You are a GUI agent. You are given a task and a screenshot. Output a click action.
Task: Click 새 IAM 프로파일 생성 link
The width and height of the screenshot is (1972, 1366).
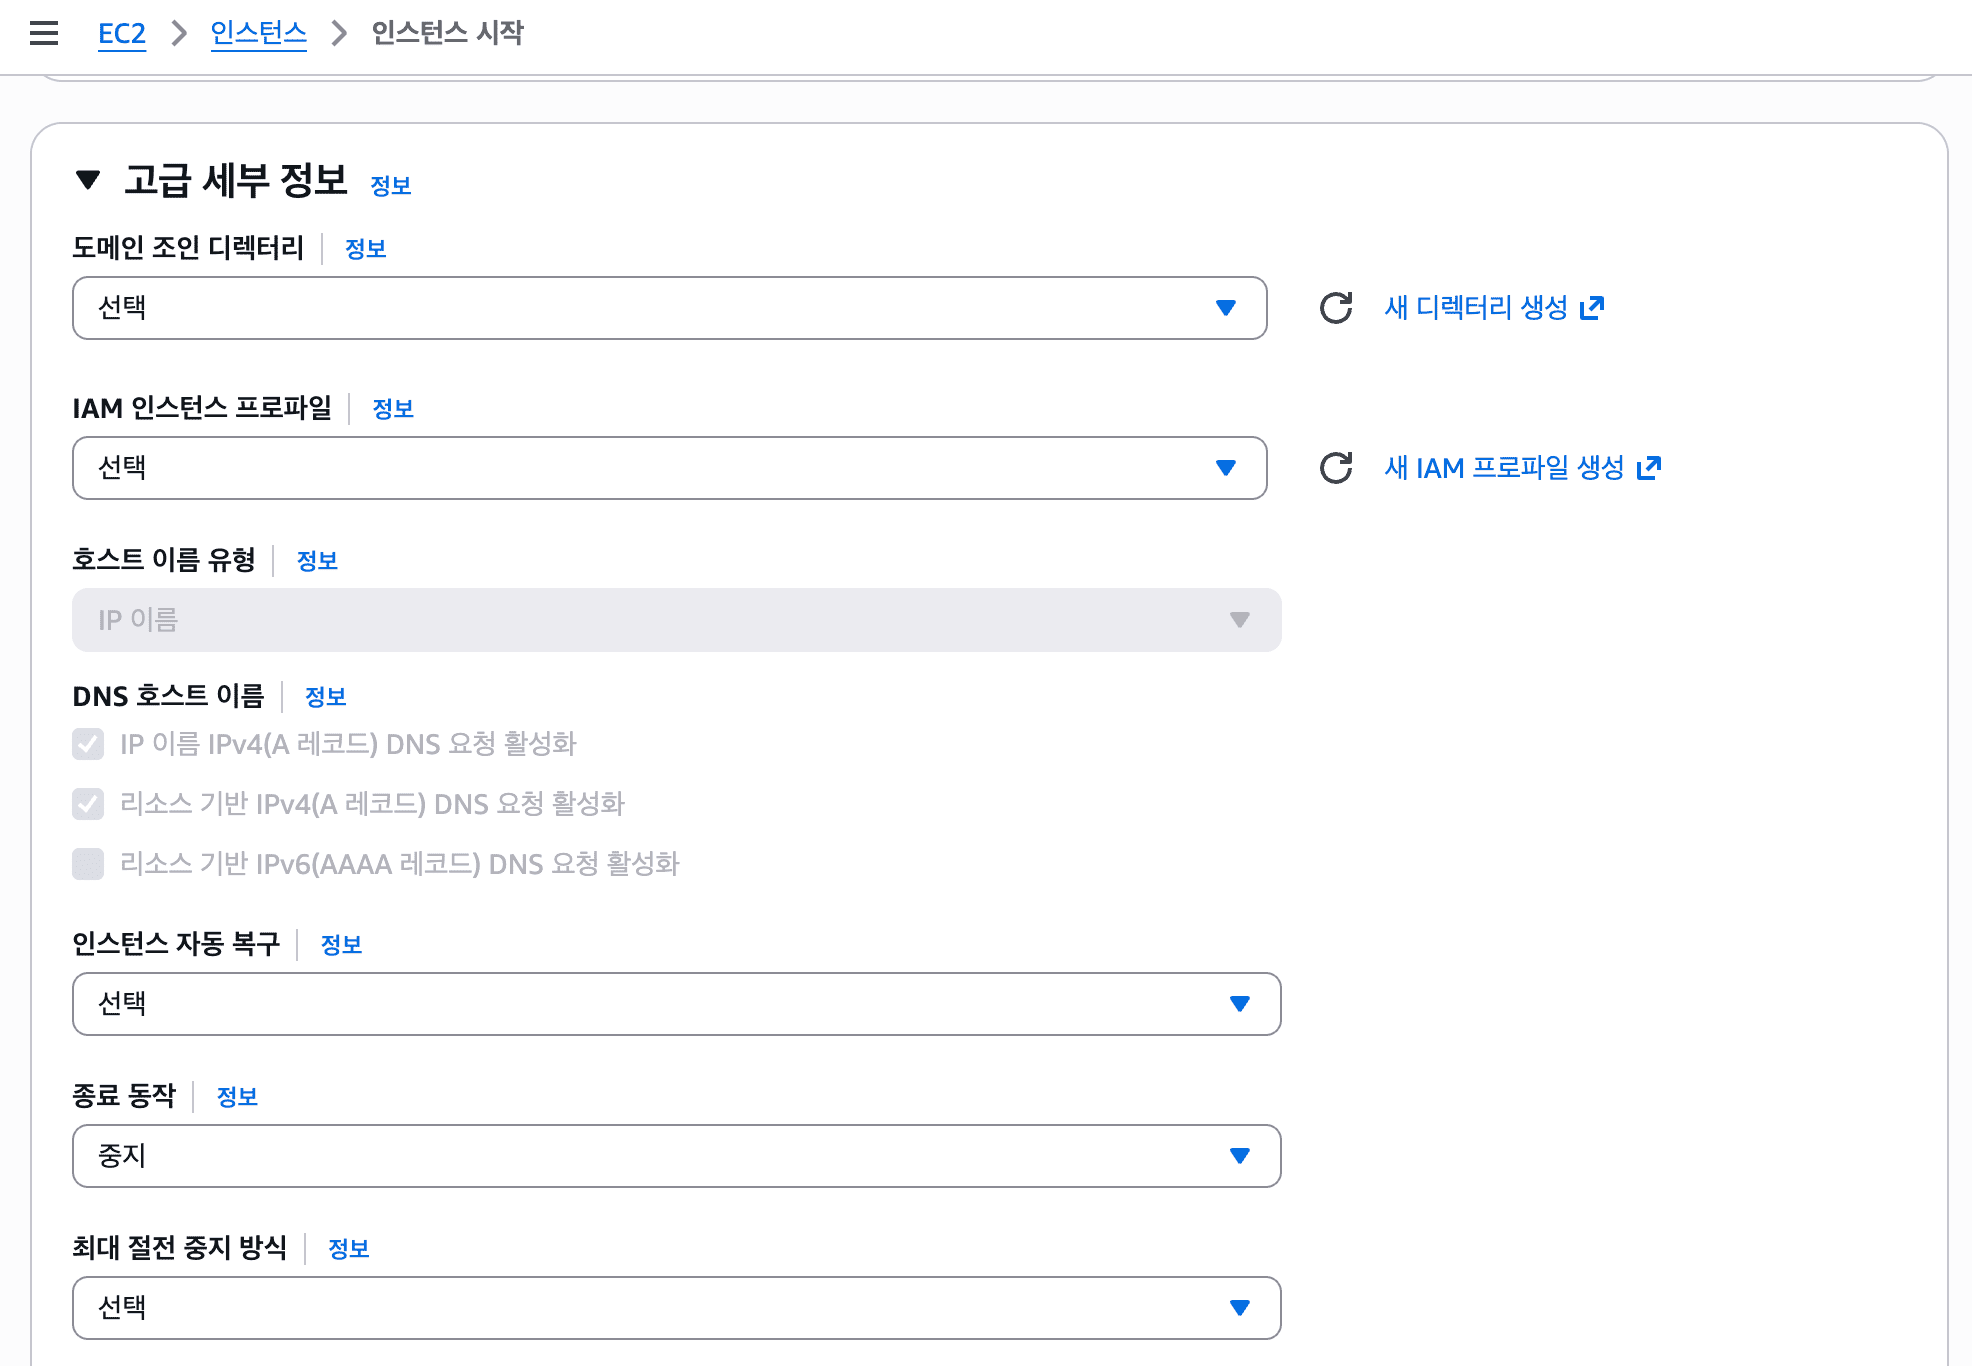coord(1504,468)
